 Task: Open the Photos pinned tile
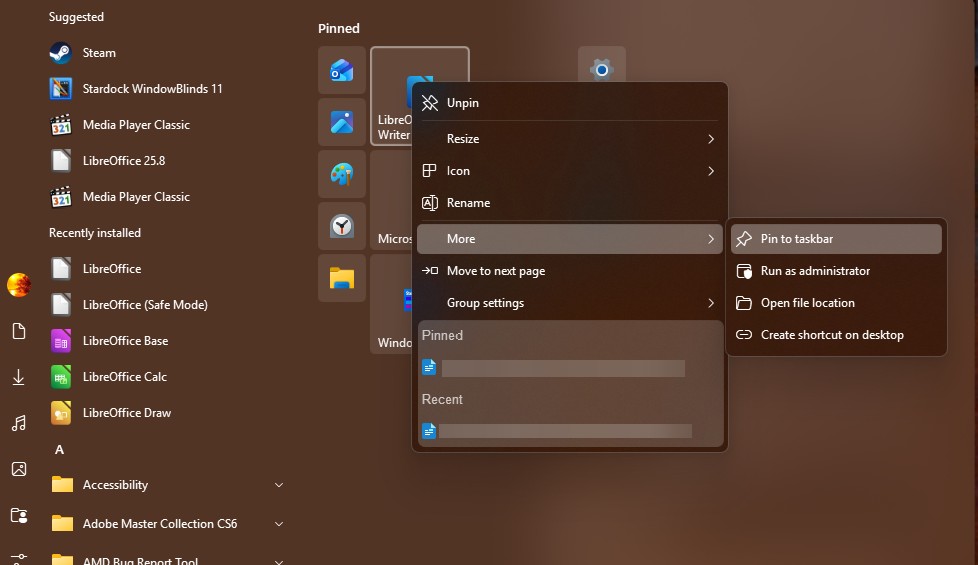click(342, 122)
